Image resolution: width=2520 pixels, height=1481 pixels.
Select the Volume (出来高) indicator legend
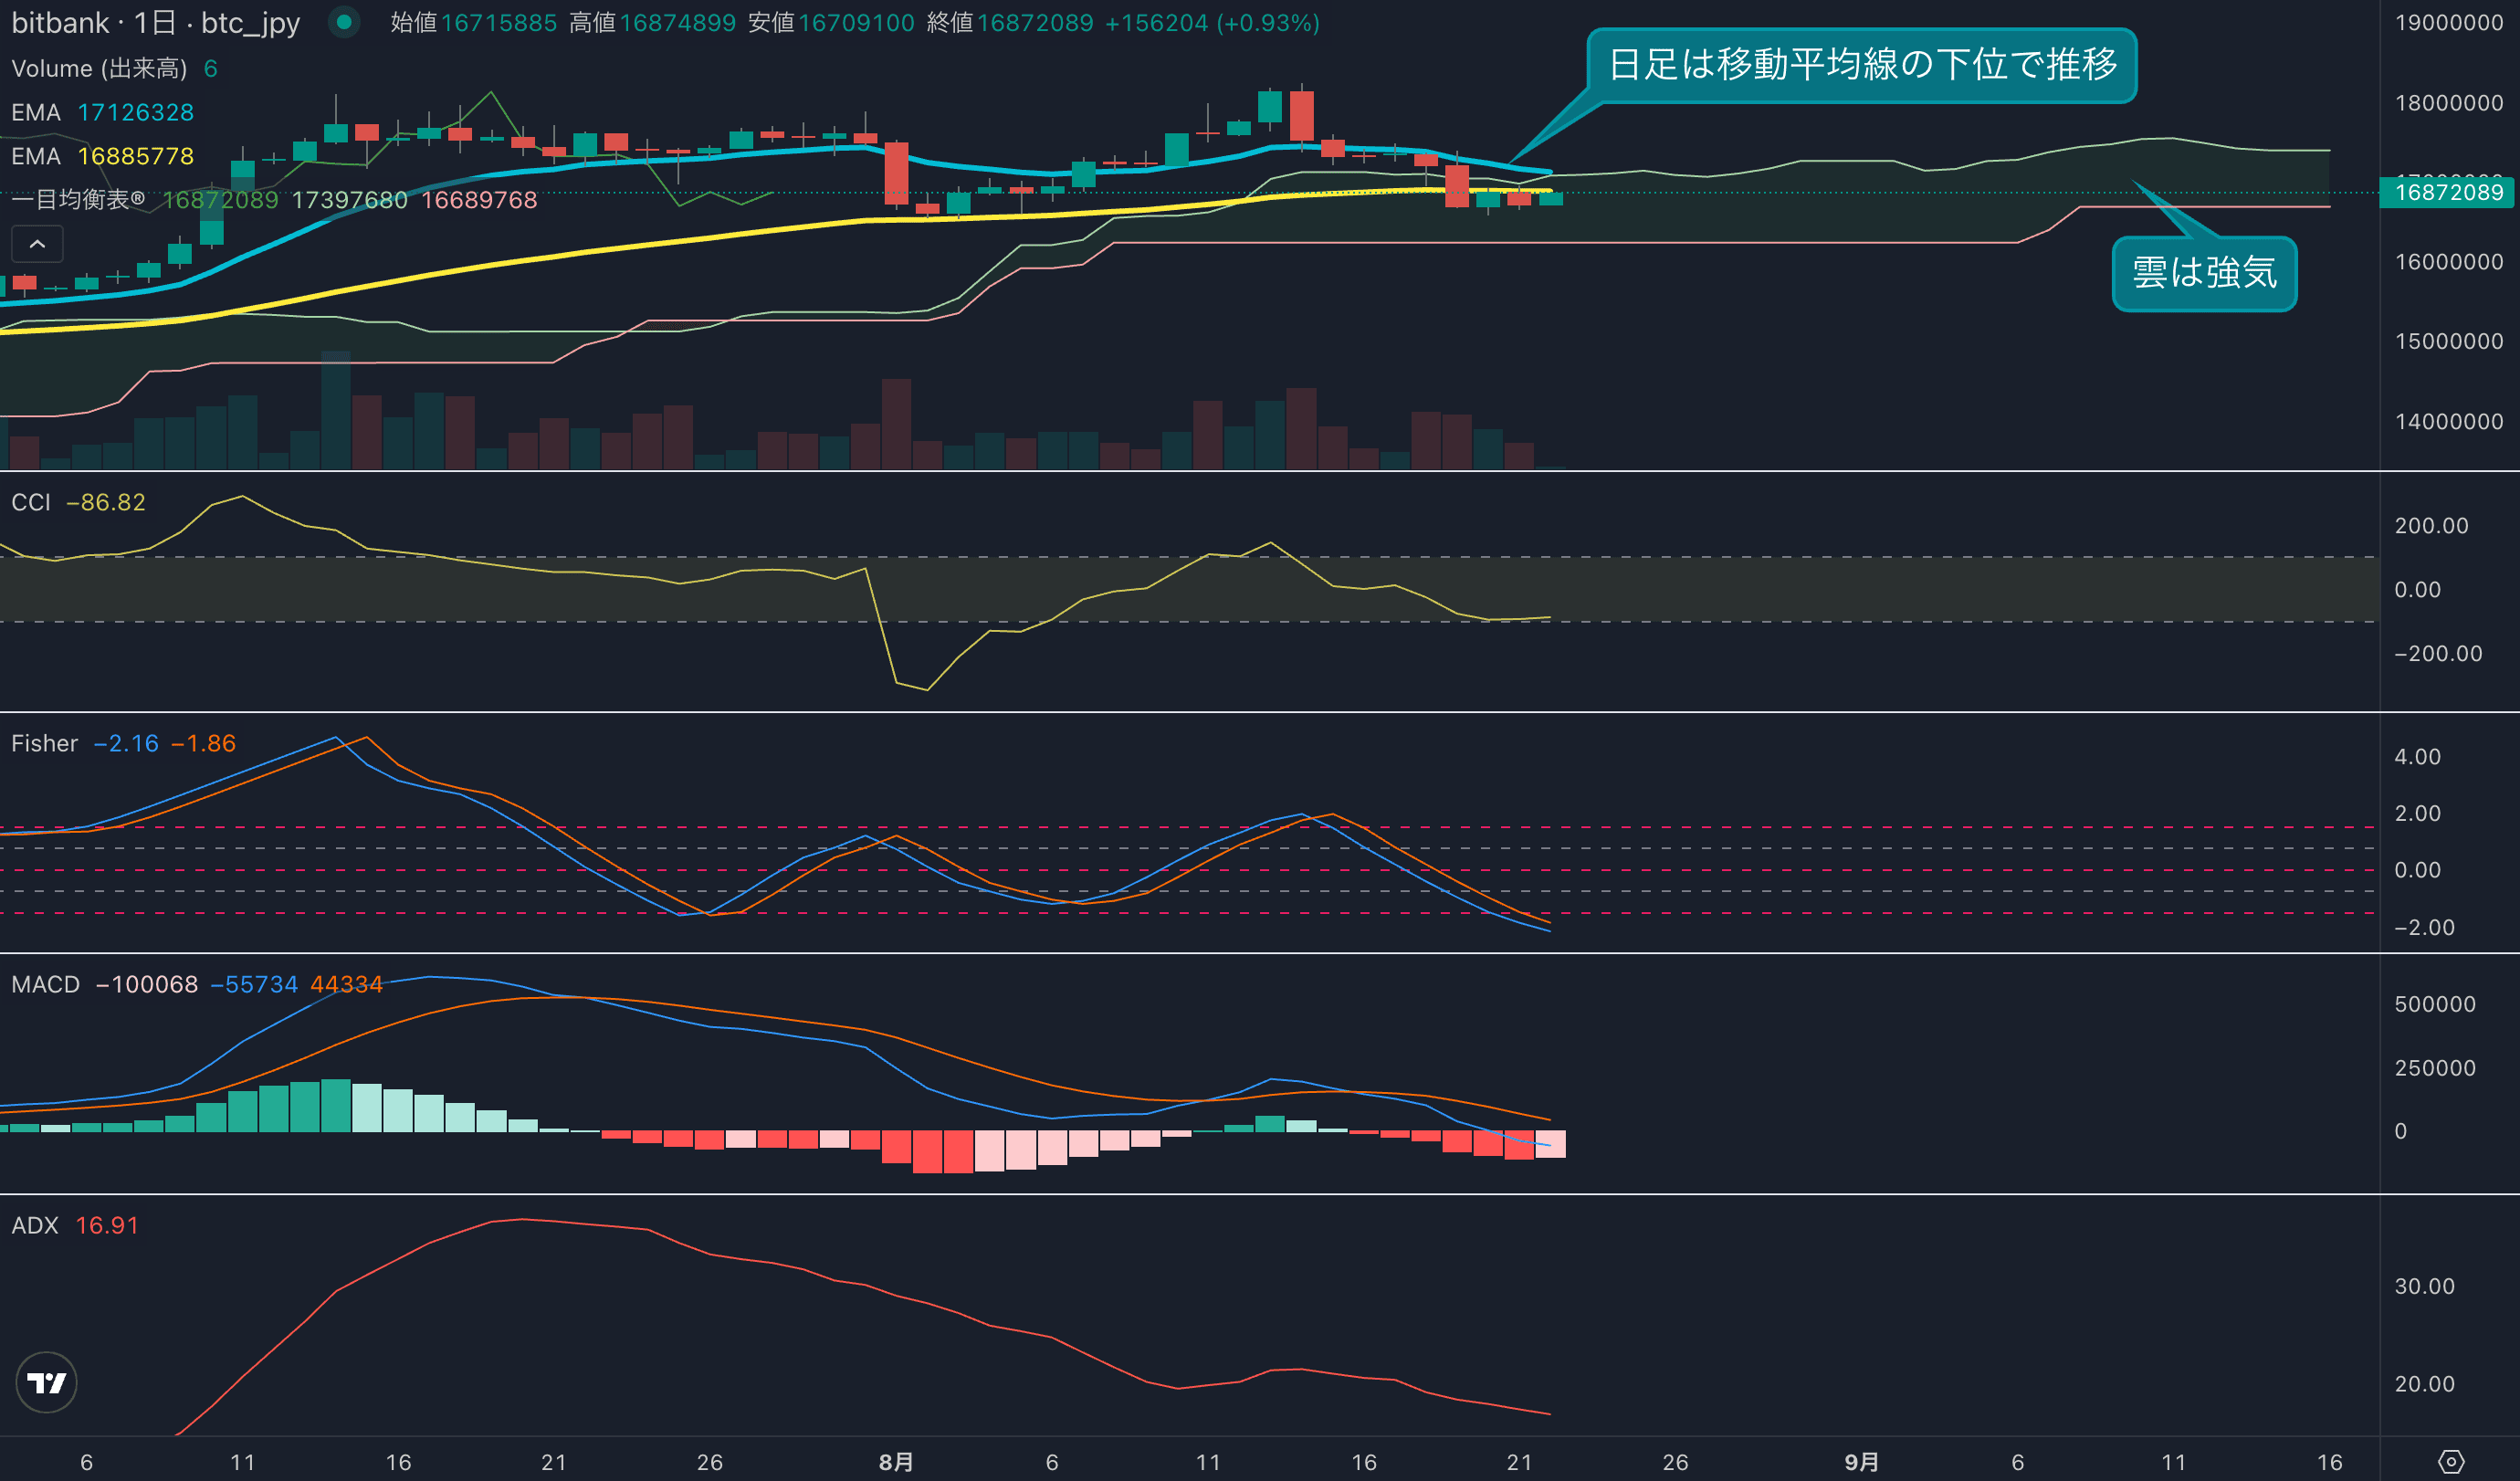pos(99,68)
